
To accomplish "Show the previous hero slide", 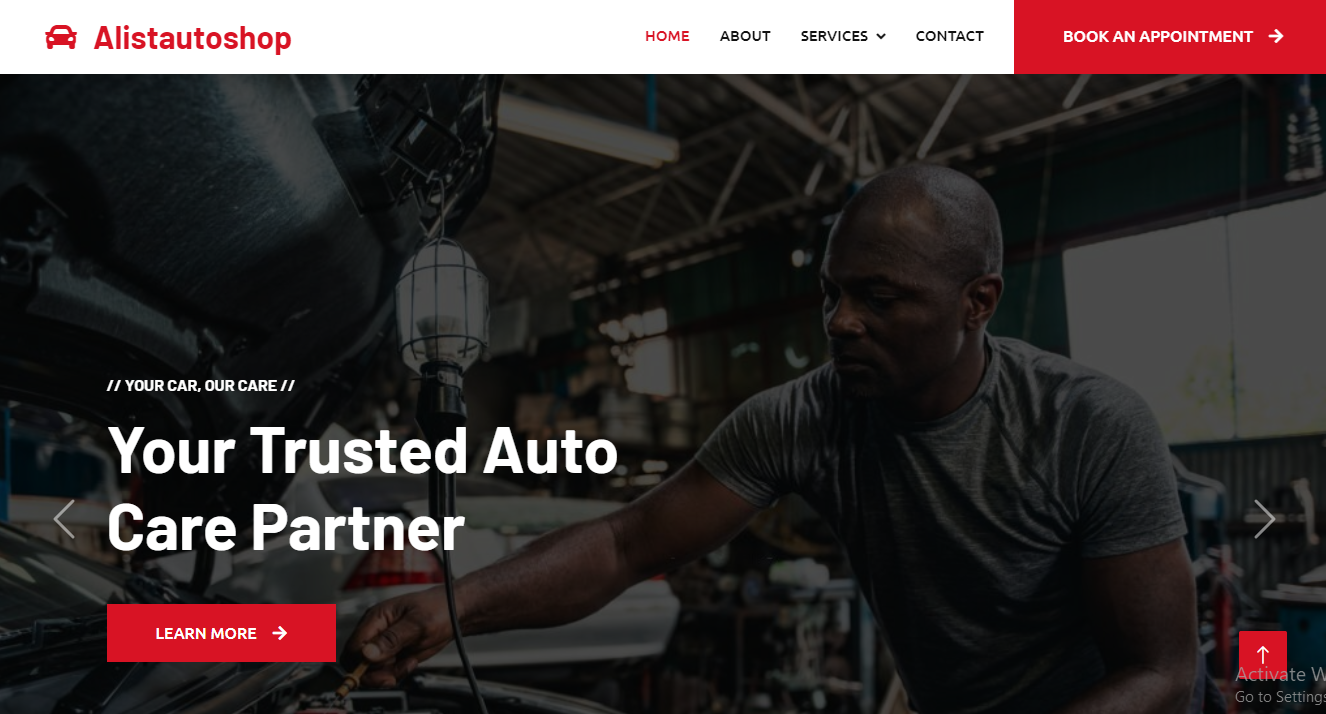I will pos(64,519).
